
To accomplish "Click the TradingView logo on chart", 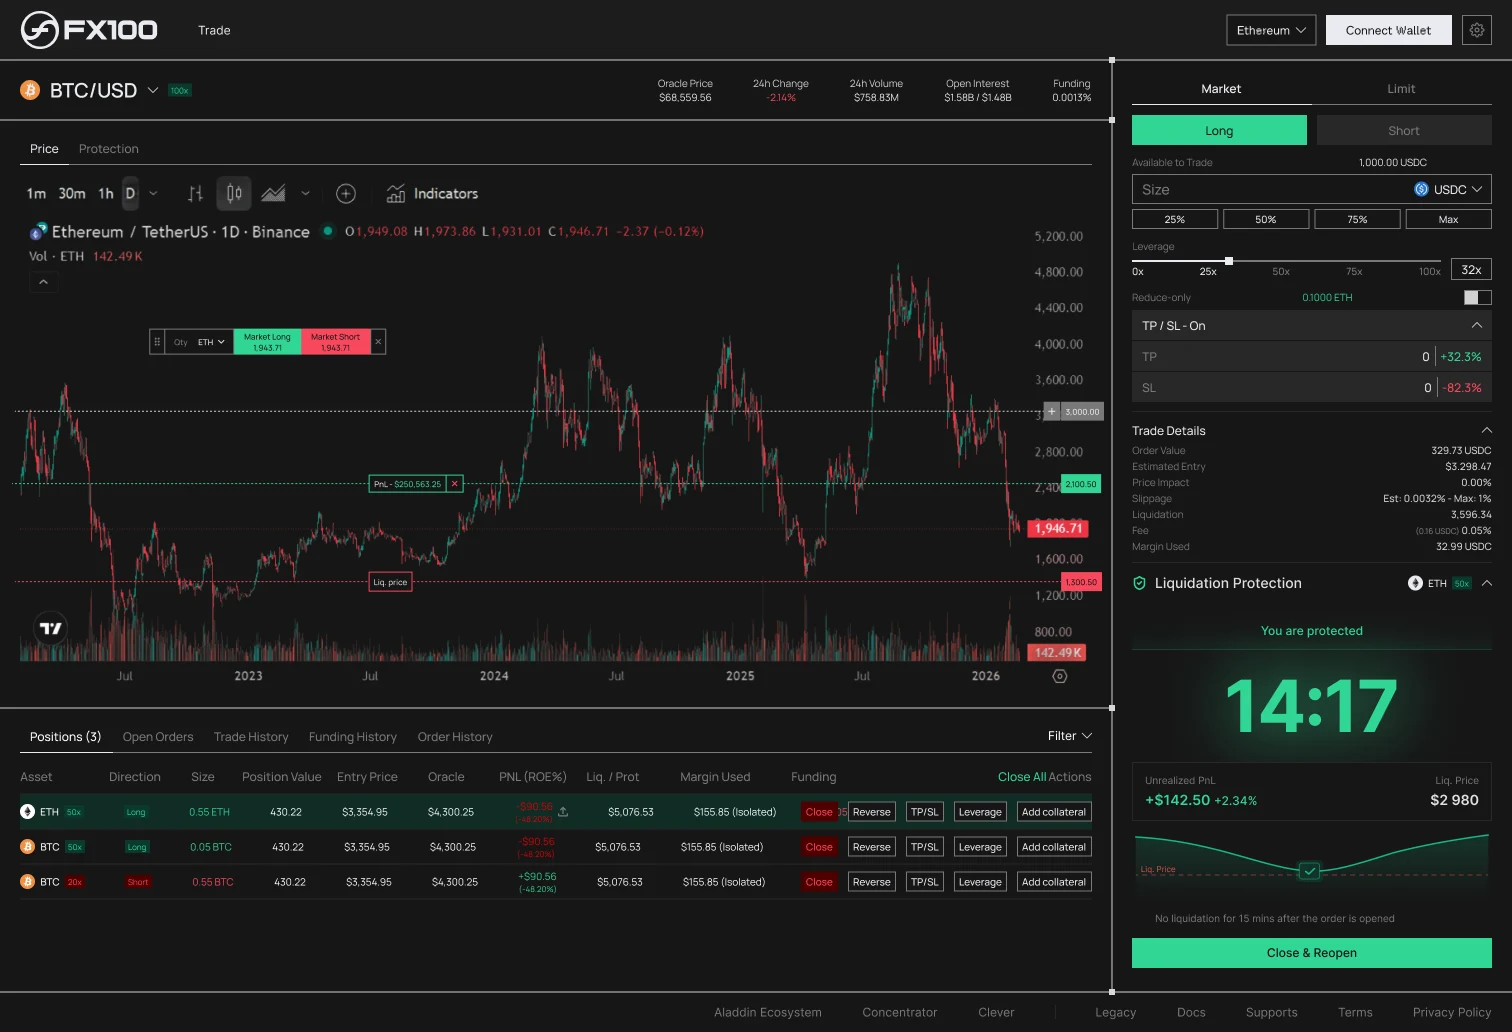I will (x=51, y=628).
